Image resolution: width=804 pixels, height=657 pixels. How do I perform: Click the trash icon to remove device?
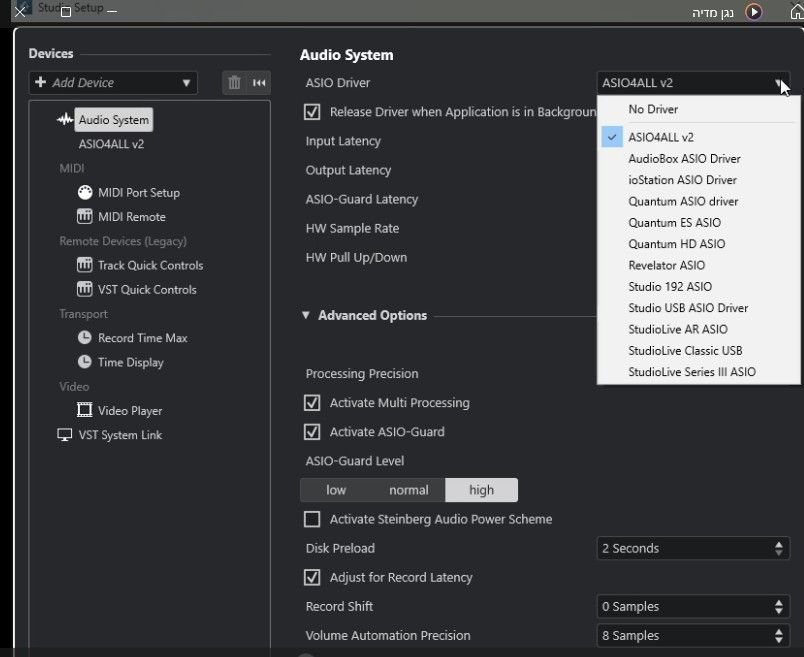(x=234, y=83)
